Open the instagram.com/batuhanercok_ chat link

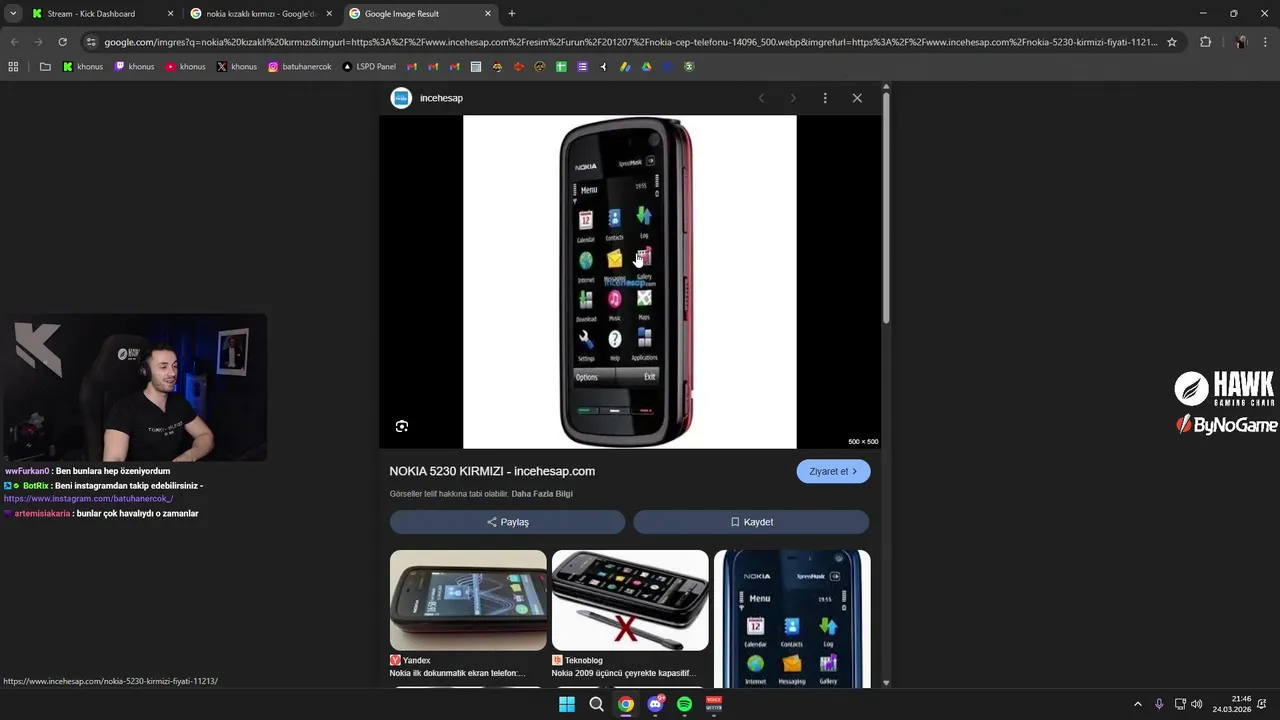88,498
